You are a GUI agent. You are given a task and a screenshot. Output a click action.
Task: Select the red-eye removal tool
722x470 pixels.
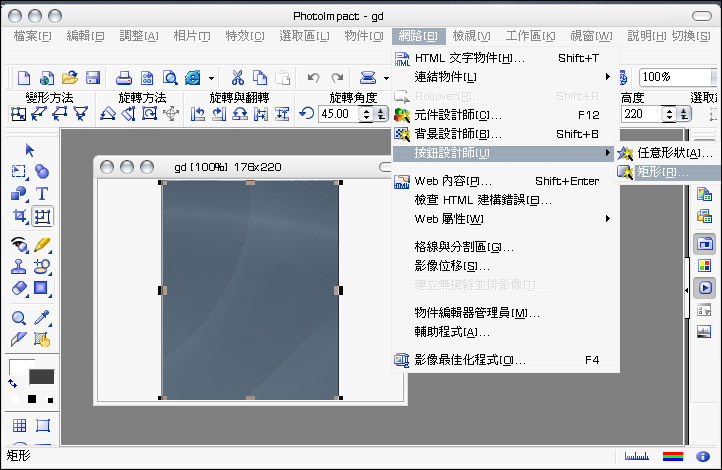pyautogui.click(x=19, y=244)
